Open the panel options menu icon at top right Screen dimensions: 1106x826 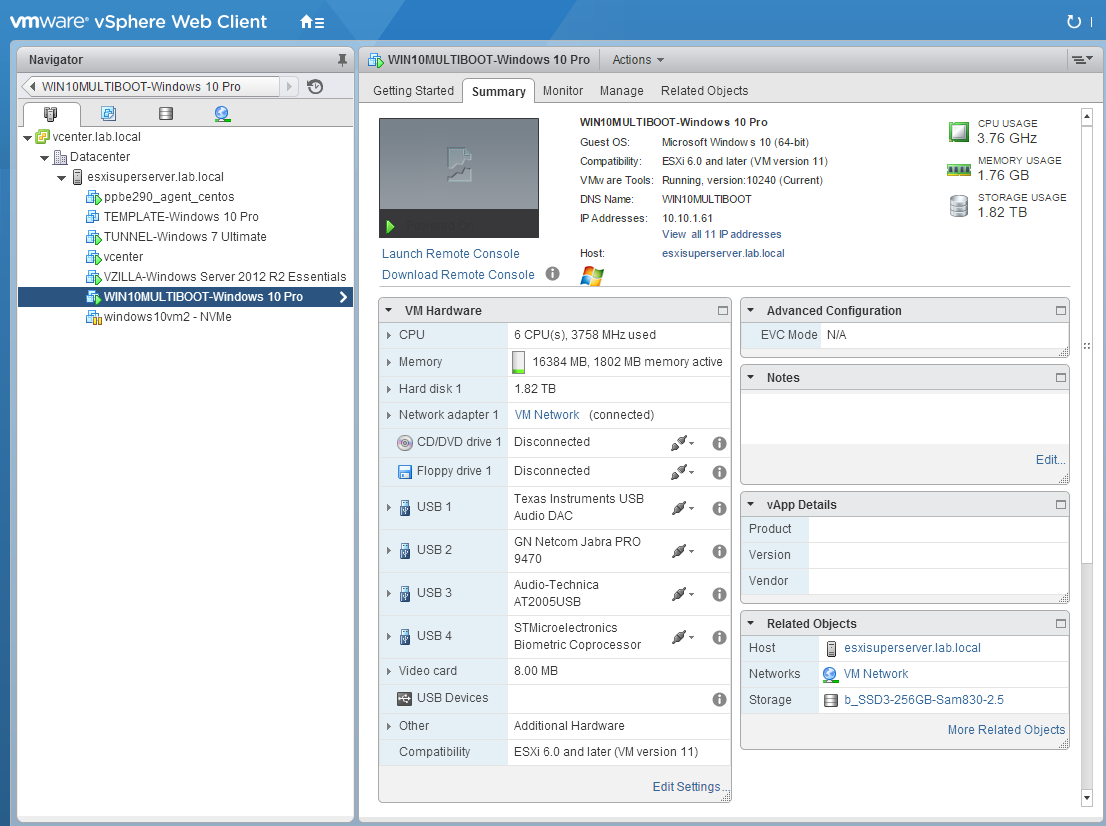(1082, 60)
